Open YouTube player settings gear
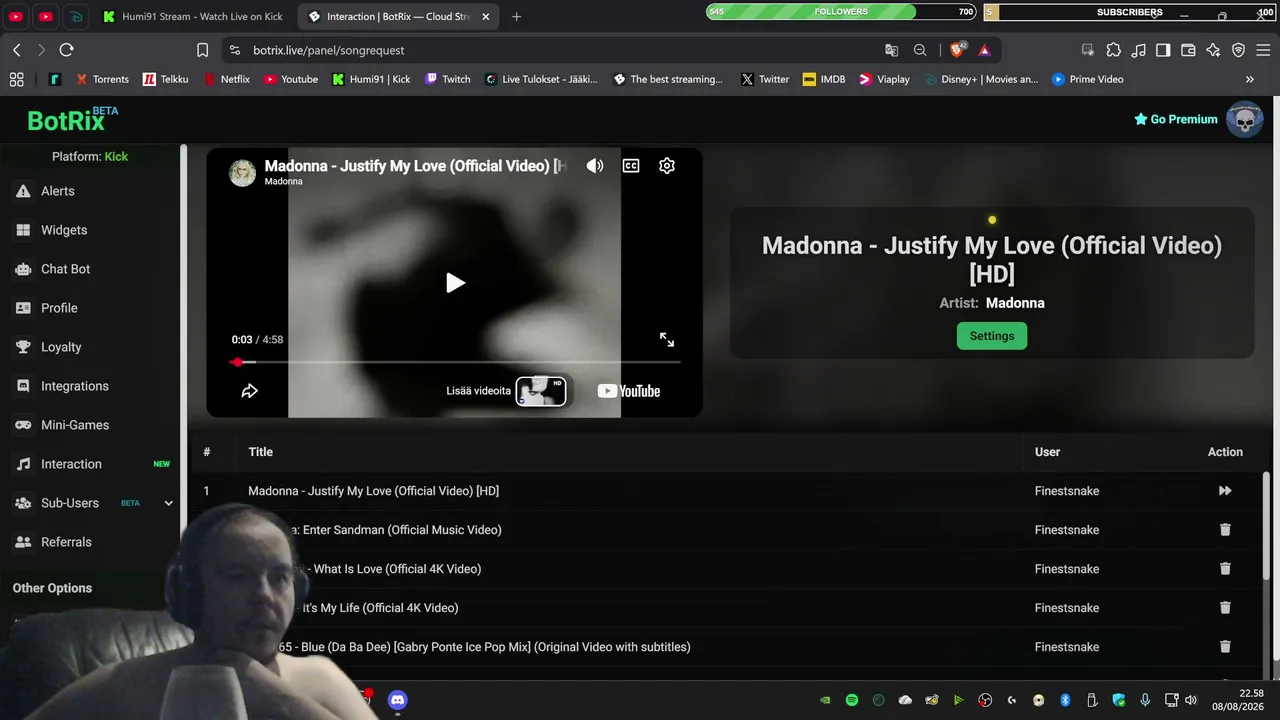Image resolution: width=1280 pixels, height=720 pixels. (667, 166)
